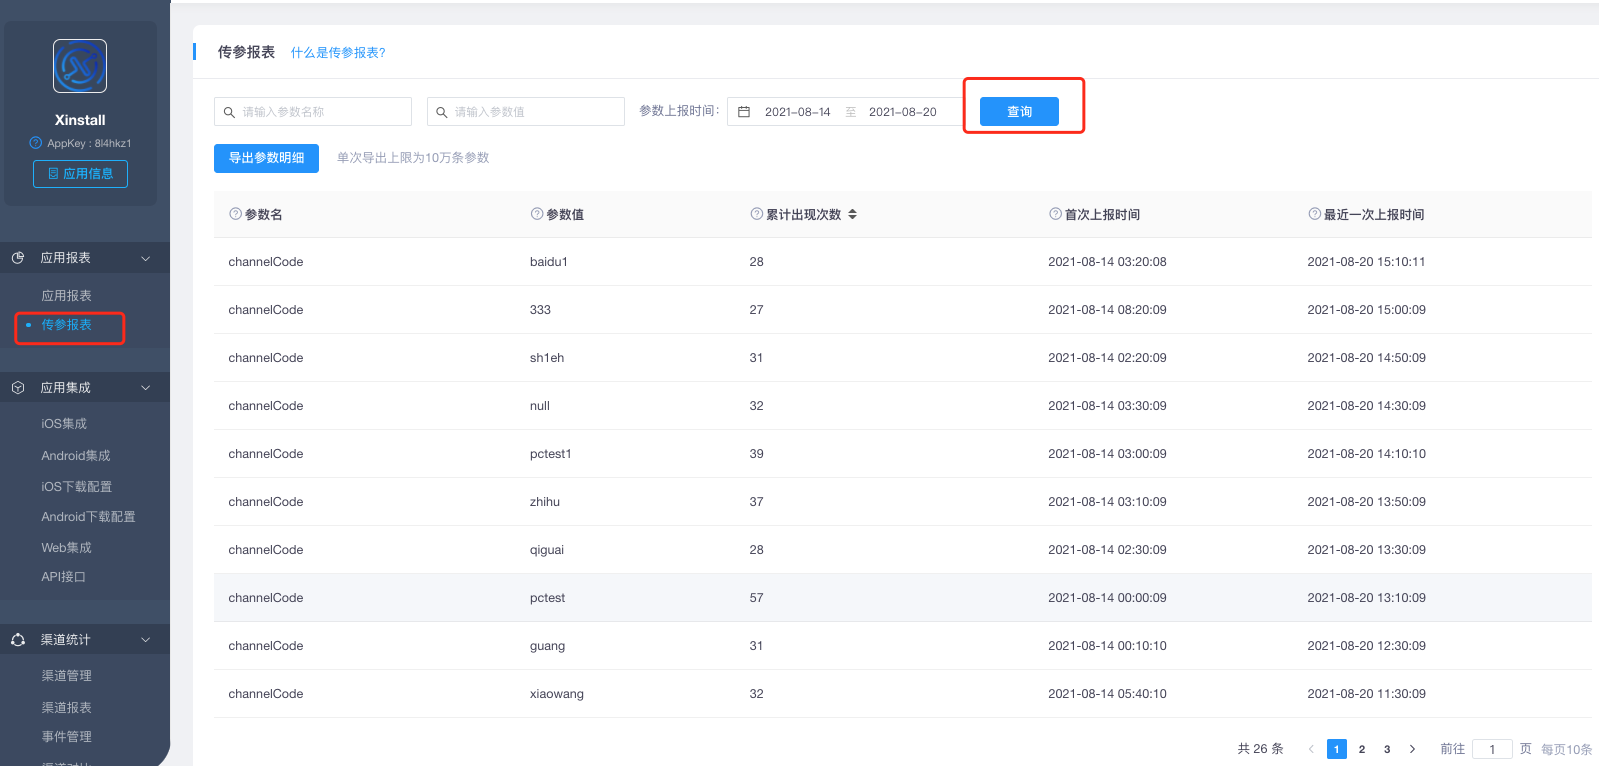Click help icon beside 首次上报时间 header
This screenshot has width=1599, height=766.
(1055, 214)
